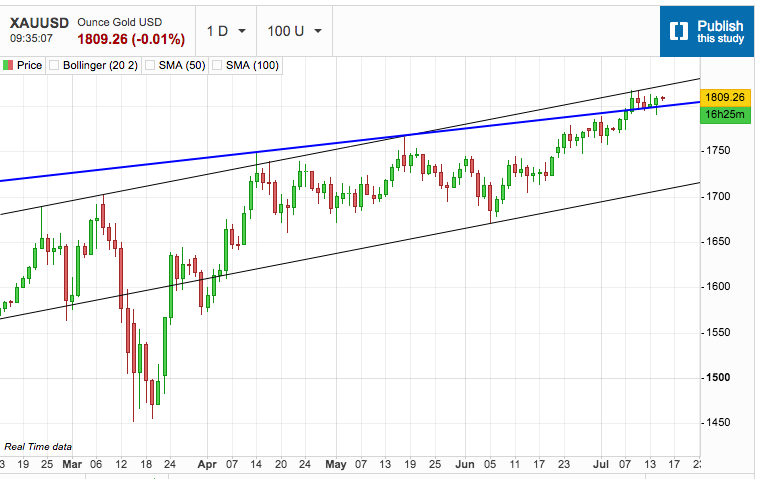The width and height of the screenshot is (758, 479).
Task: Click the Ounce Gold USD description
Action: pyautogui.click(x=119, y=22)
